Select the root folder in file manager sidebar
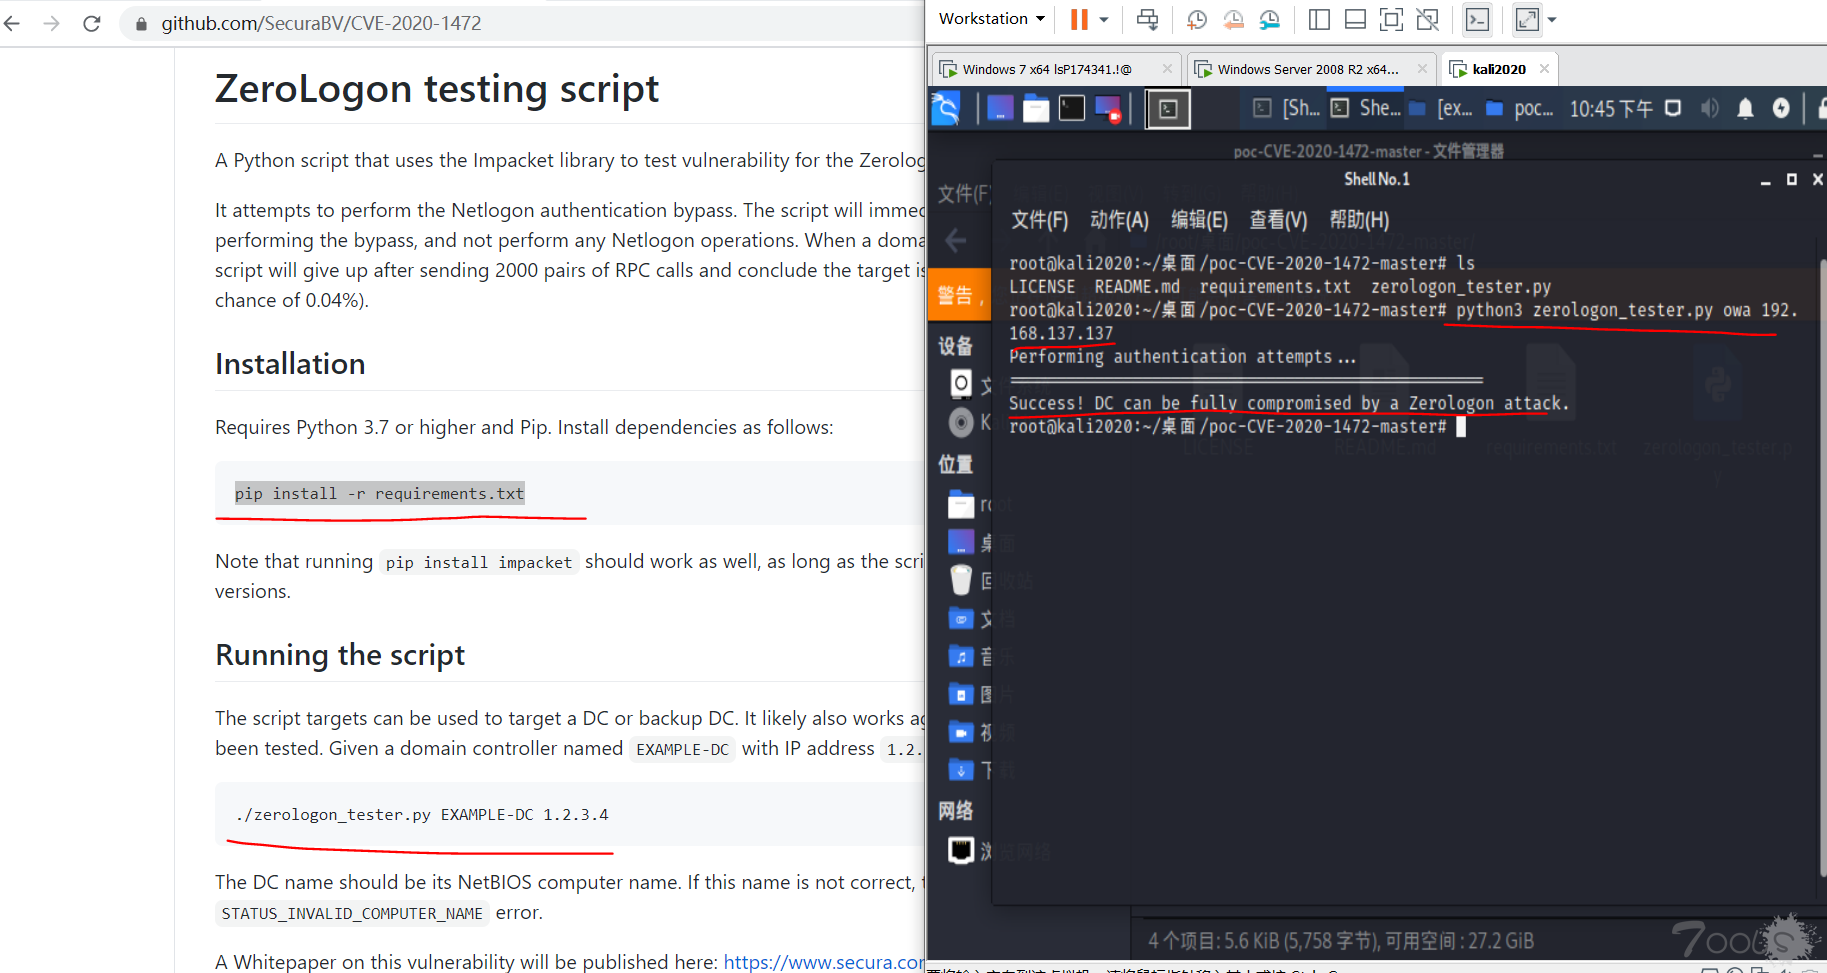 tap(961, 504)
